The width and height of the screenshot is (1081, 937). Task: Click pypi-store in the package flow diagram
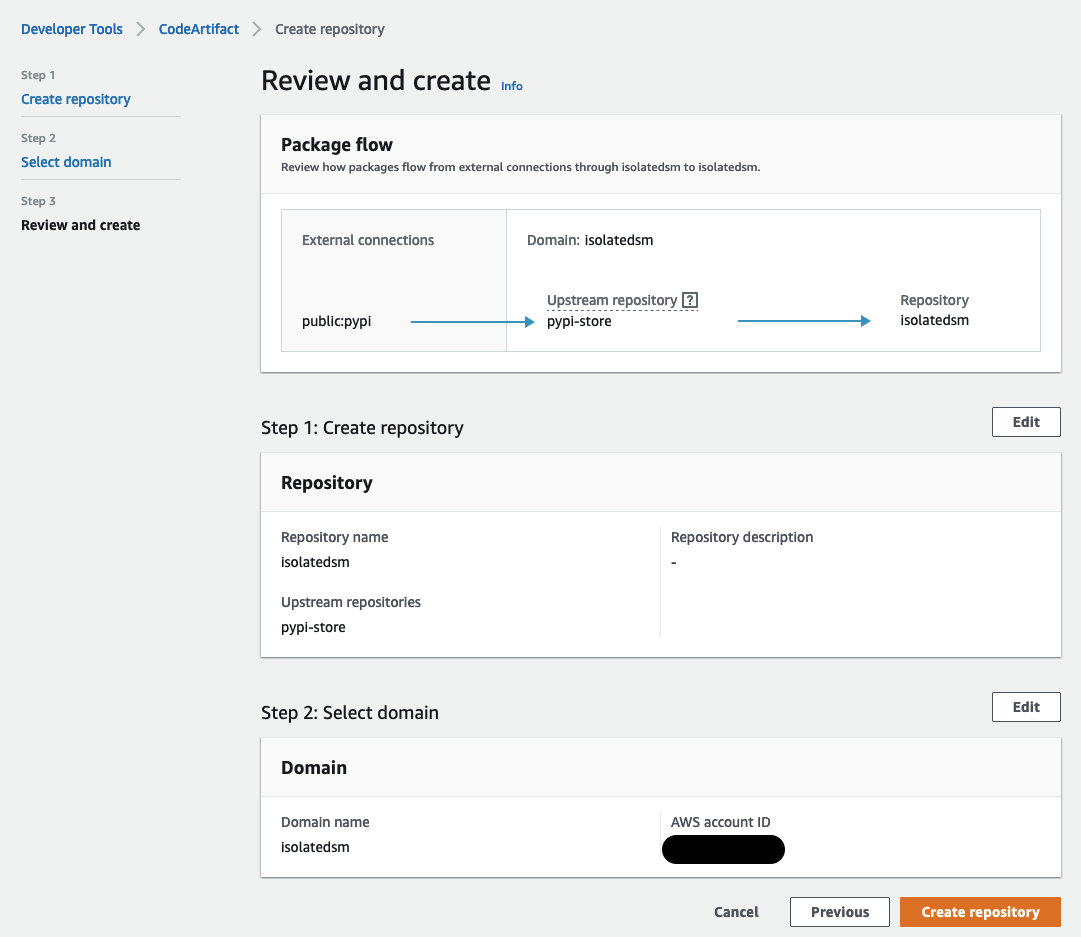click(x=579, y=321)
